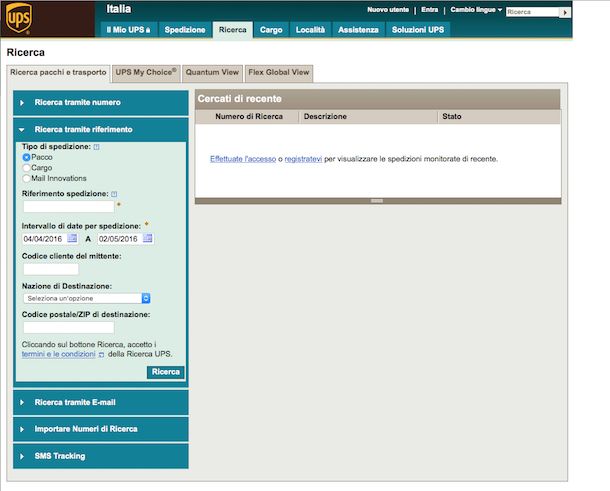Image resolution: width=610 pixels, height=491 pixels.
Task: Click registratevi link
Action: 303,159
